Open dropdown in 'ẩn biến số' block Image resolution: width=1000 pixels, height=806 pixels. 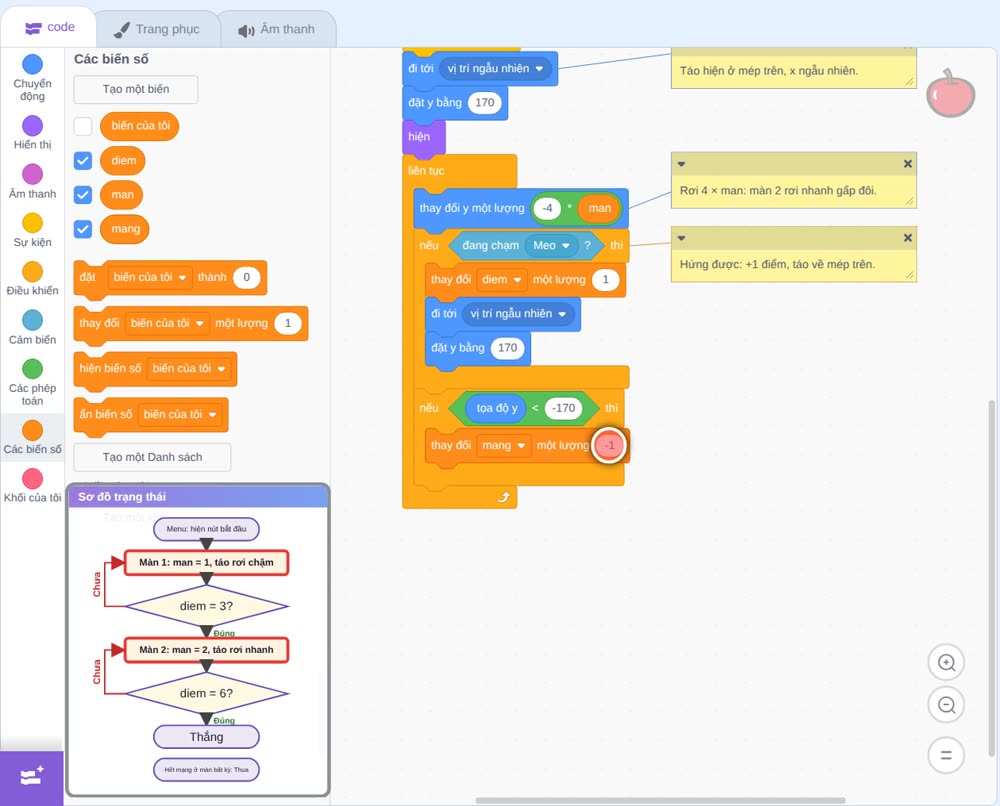pos(179,414)
